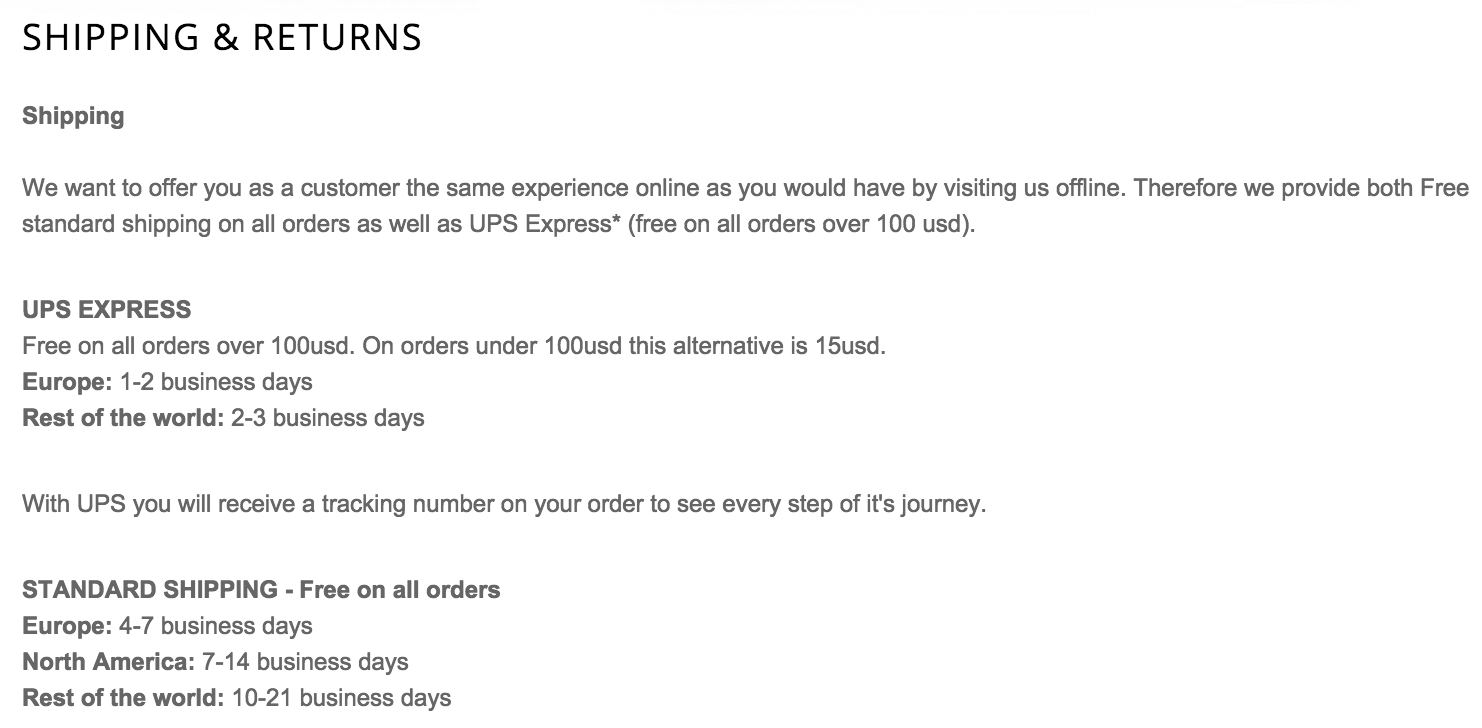Click the Europe label under Standard Shipping
The width and height of the screenshot is (1482, 728).
click(66, 627)
